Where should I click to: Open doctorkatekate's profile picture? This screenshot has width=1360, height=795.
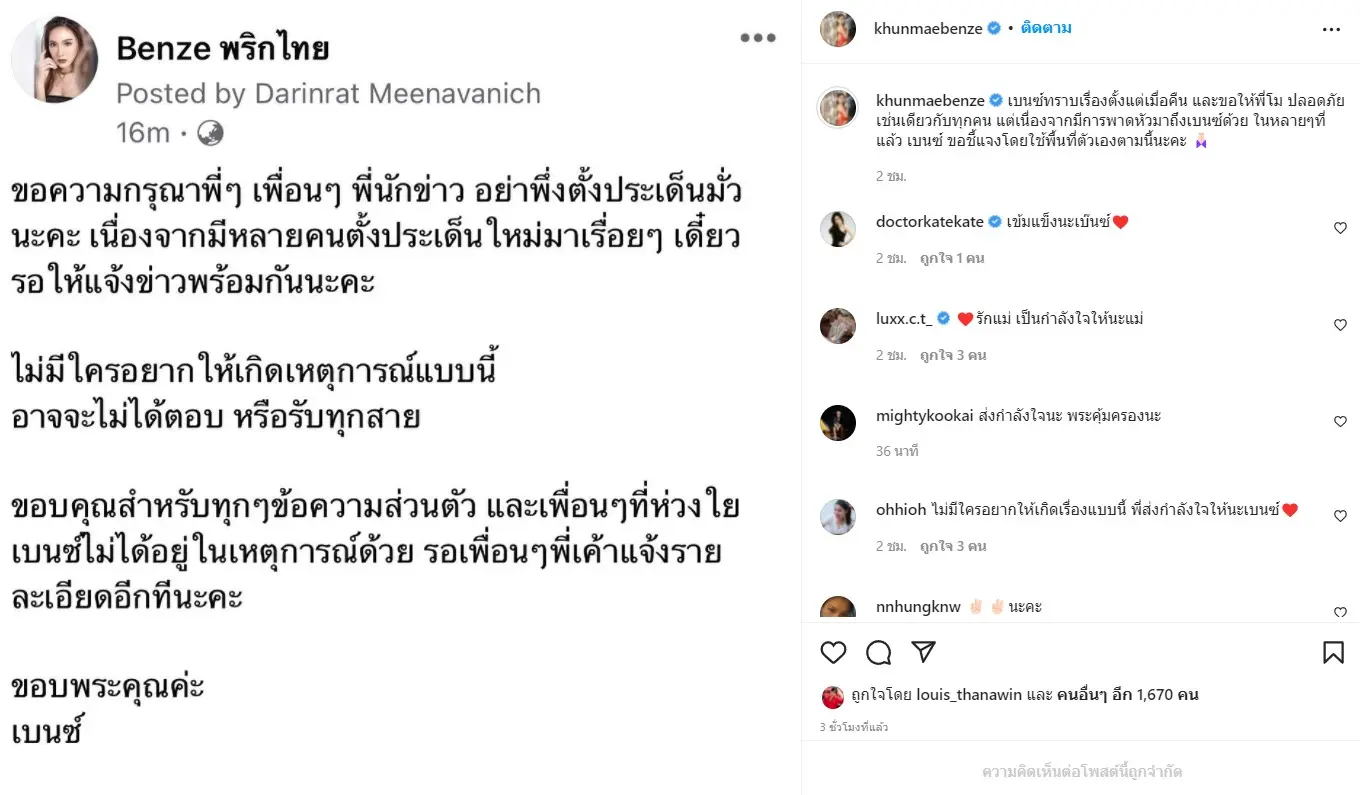click(x=838, y=229)
